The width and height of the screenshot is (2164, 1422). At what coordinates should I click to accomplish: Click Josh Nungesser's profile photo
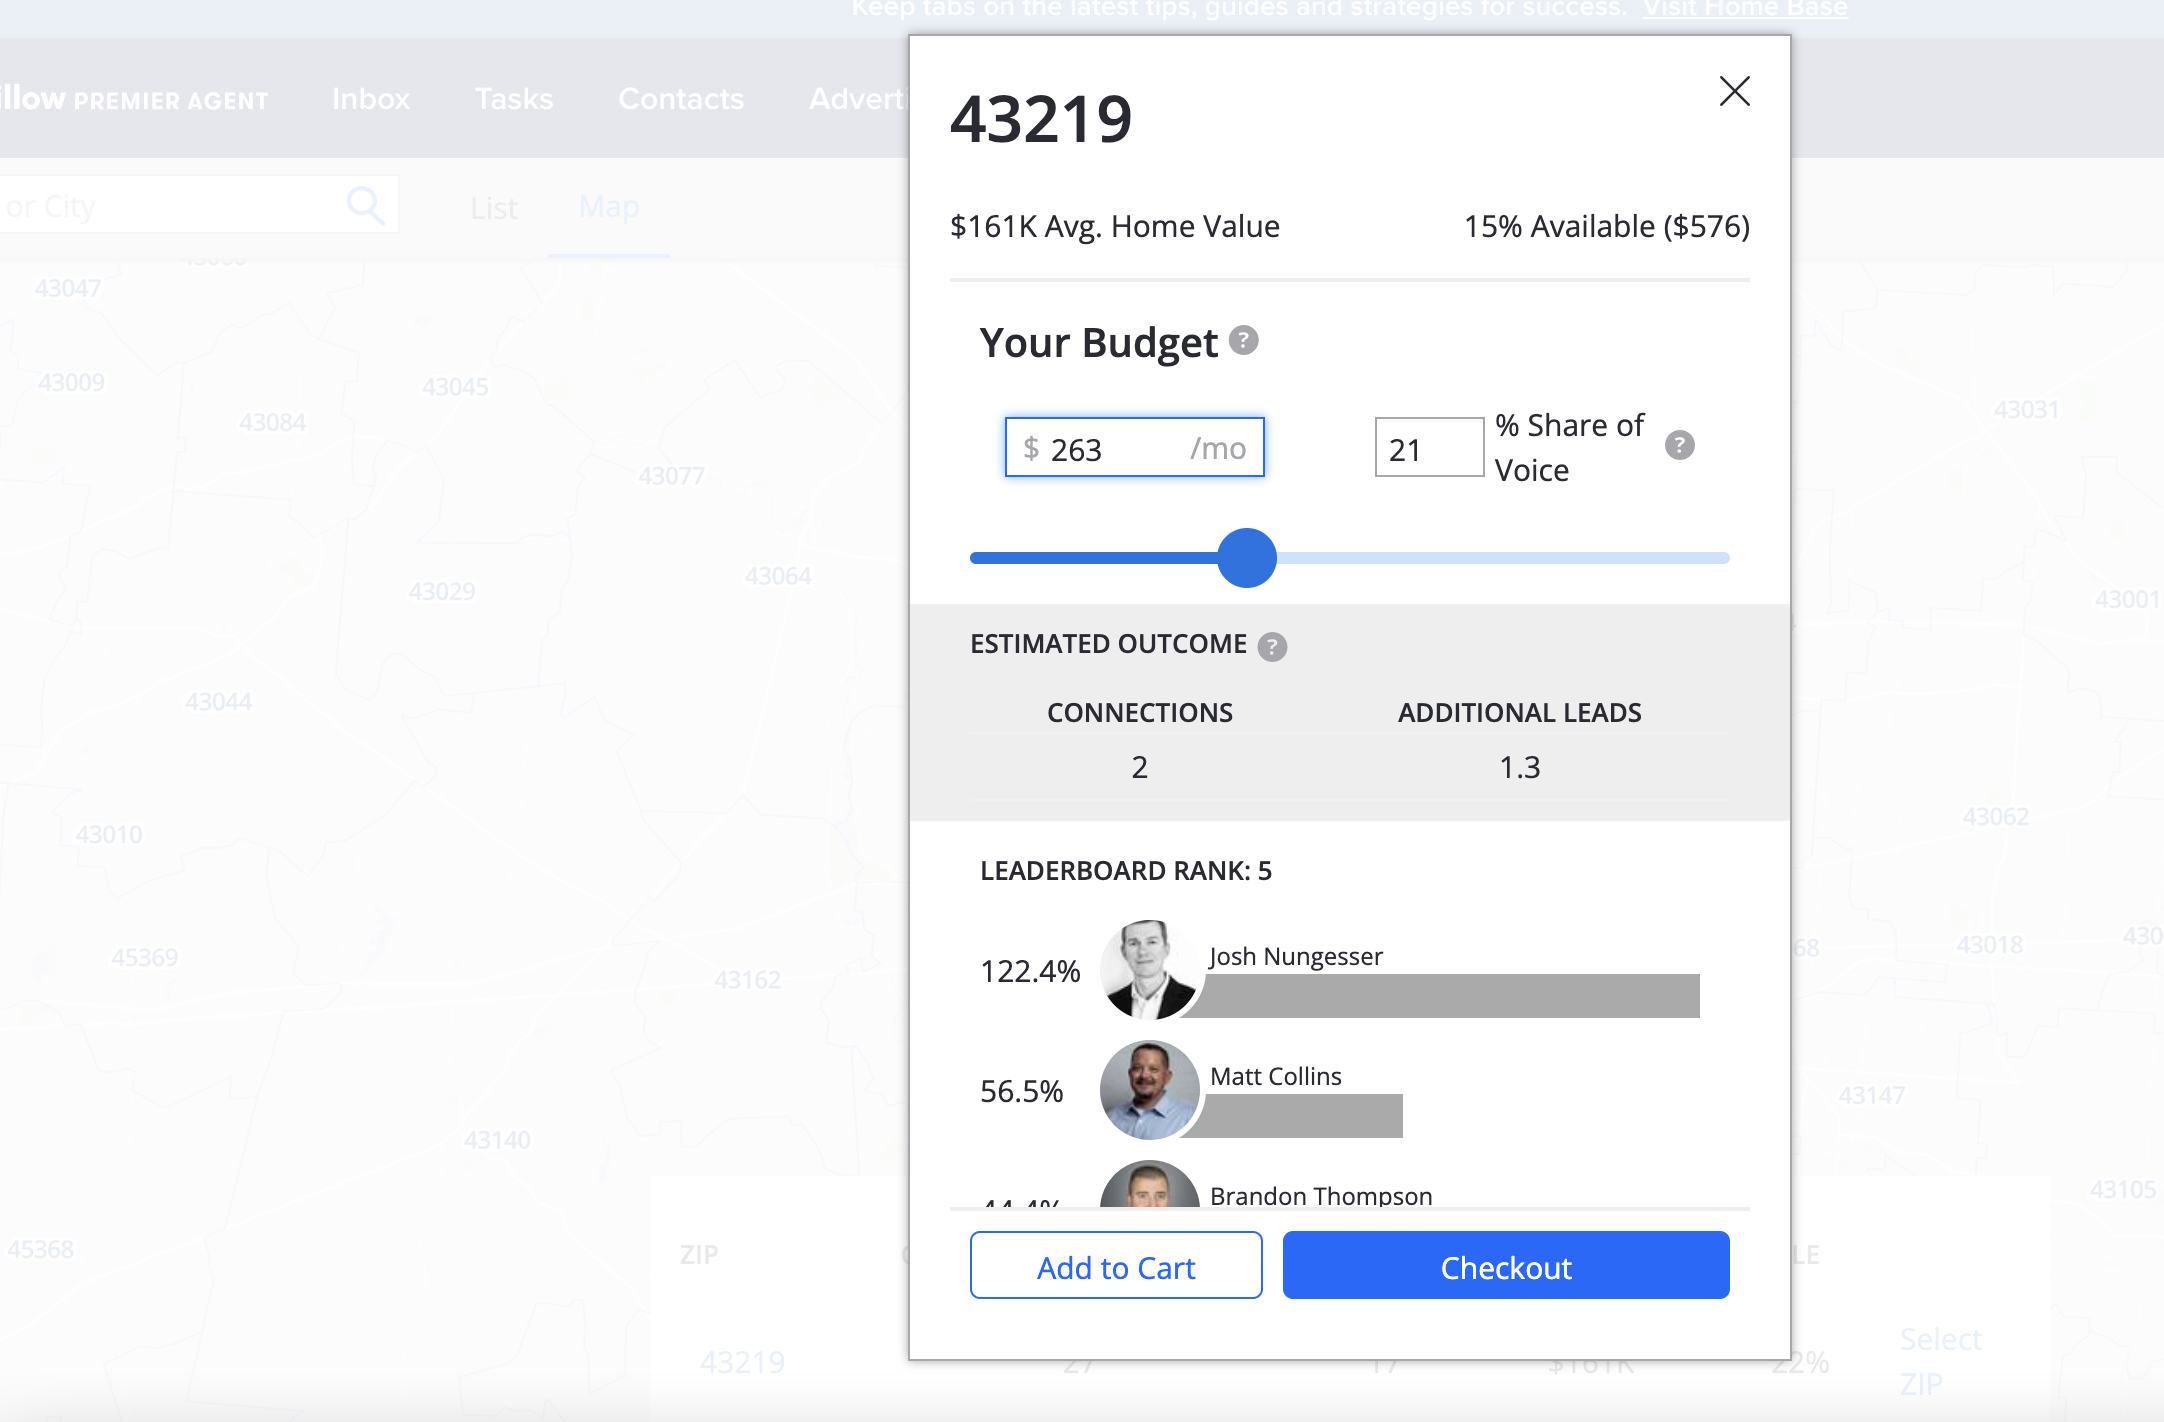(1148, 969)
